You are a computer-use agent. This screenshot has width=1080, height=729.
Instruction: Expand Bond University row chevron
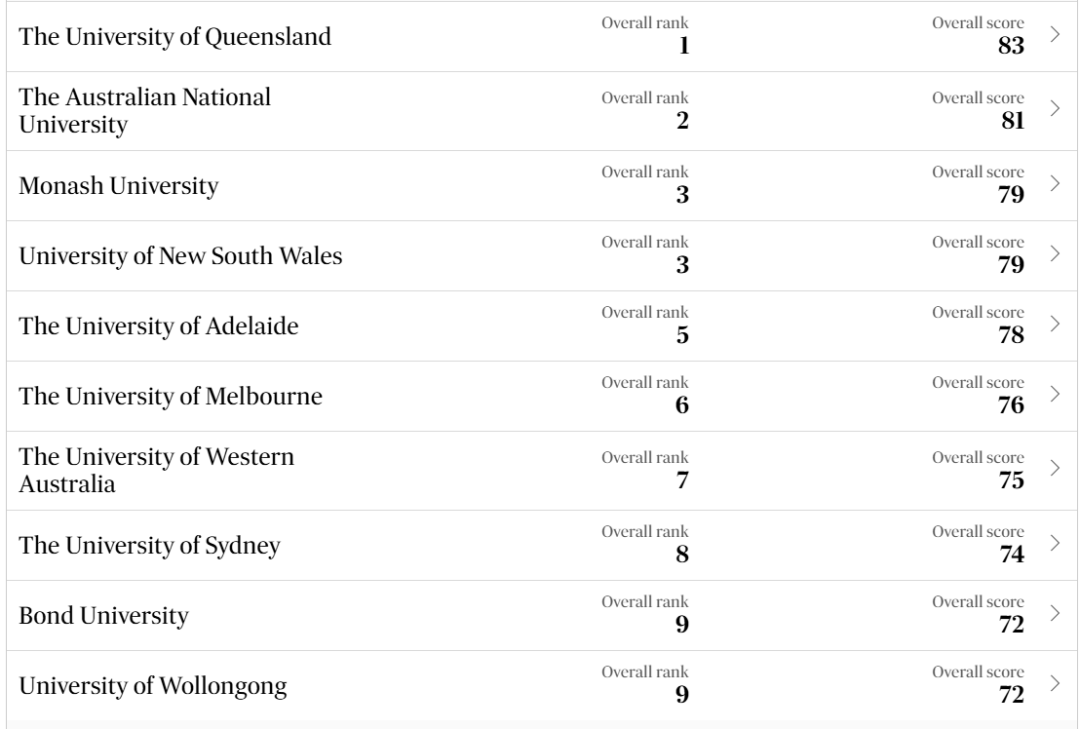tap(1054, 613)
